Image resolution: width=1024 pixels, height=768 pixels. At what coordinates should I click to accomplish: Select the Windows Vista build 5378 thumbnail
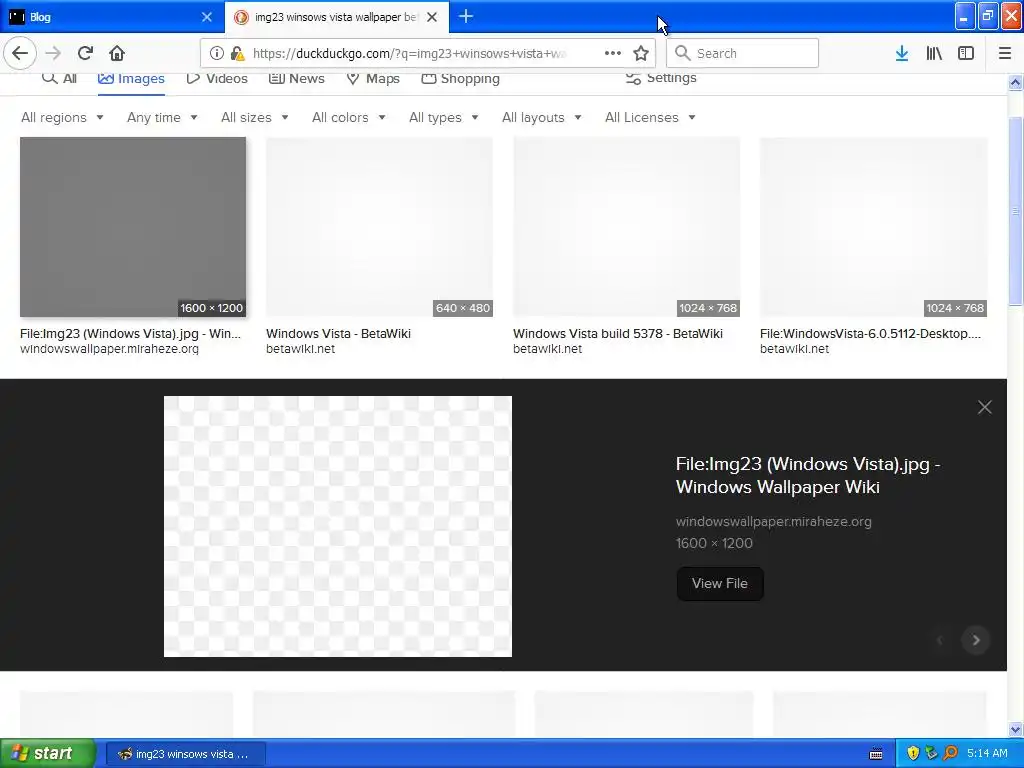[x=626, y=227]
